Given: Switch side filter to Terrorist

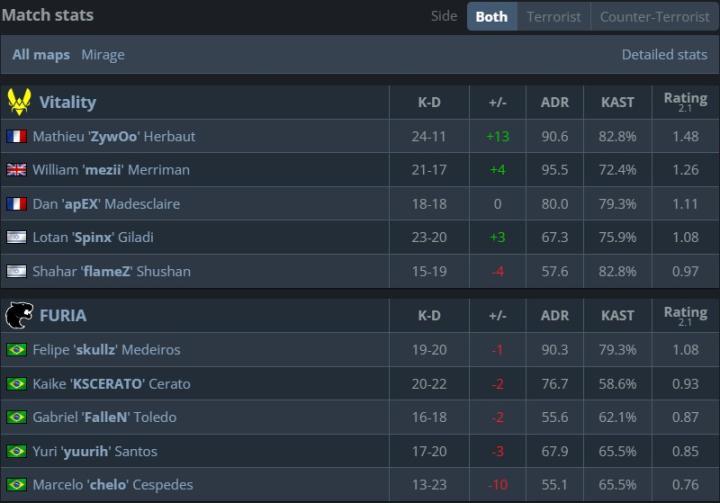Looking at the screenshot, I should coord(554,17).
